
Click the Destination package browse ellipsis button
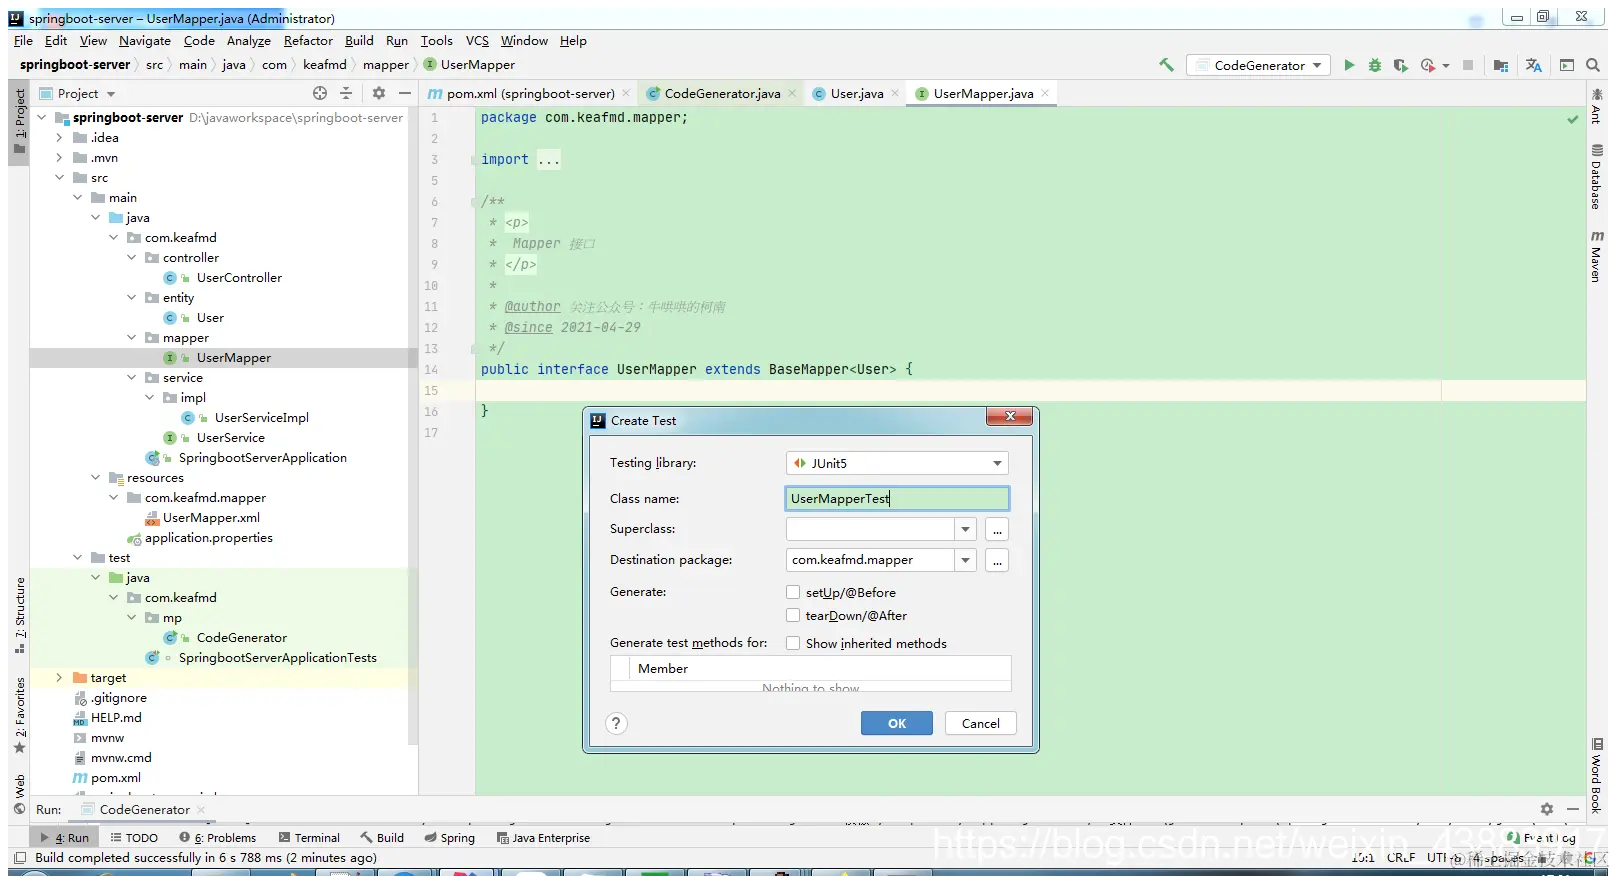pyautogui.click(x=997, y=560)
